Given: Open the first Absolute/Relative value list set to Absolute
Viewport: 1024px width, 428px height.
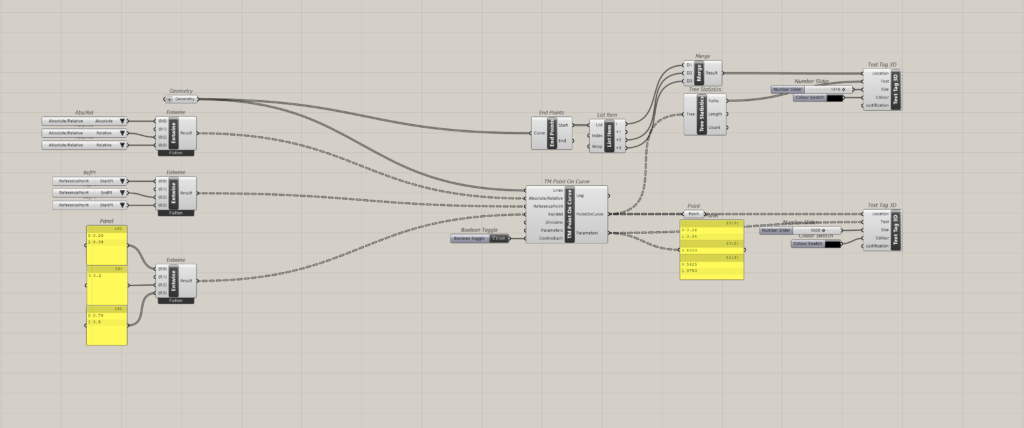Looking at the screenshot, I should click(x=86, y=121).
